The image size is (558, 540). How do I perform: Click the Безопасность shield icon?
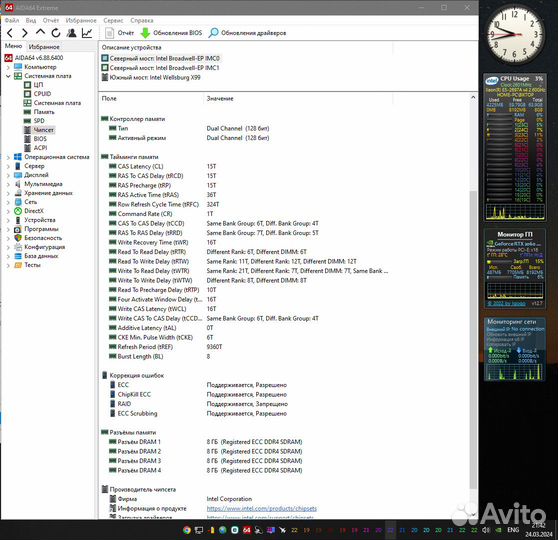tap(18, 238)
